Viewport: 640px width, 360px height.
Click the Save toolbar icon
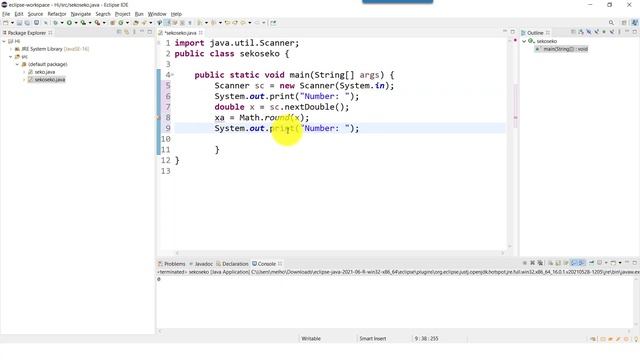pyautogui.click(x=19, y=23)
